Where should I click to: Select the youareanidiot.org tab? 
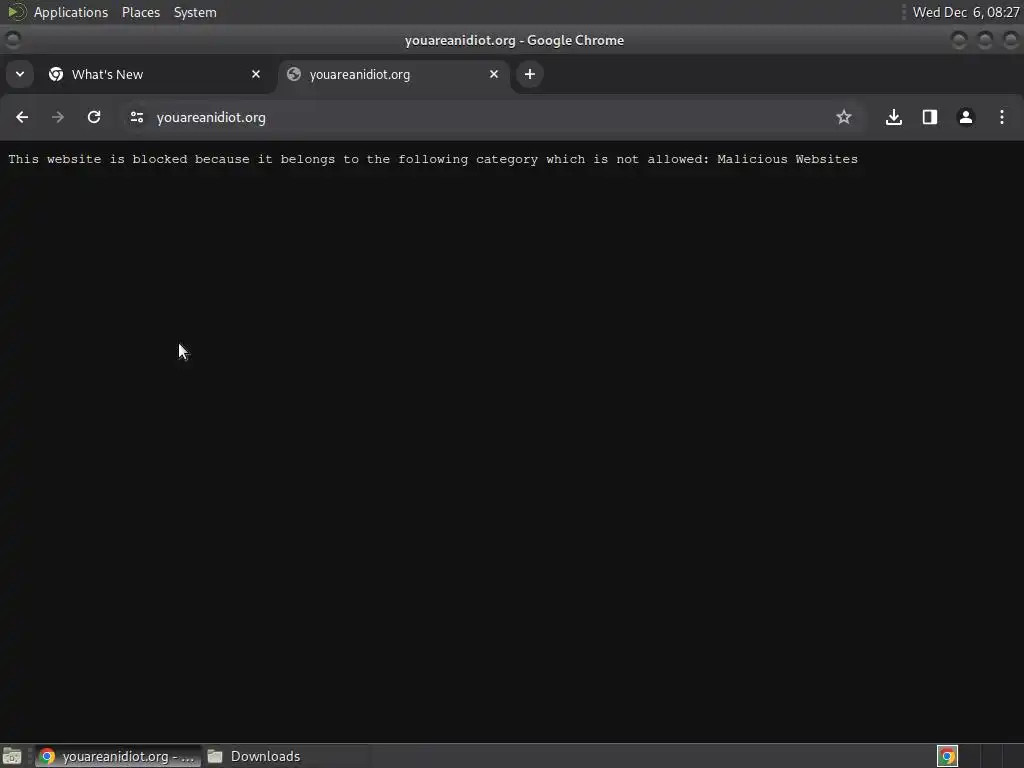pyautogui.click(x=394, y=74)
